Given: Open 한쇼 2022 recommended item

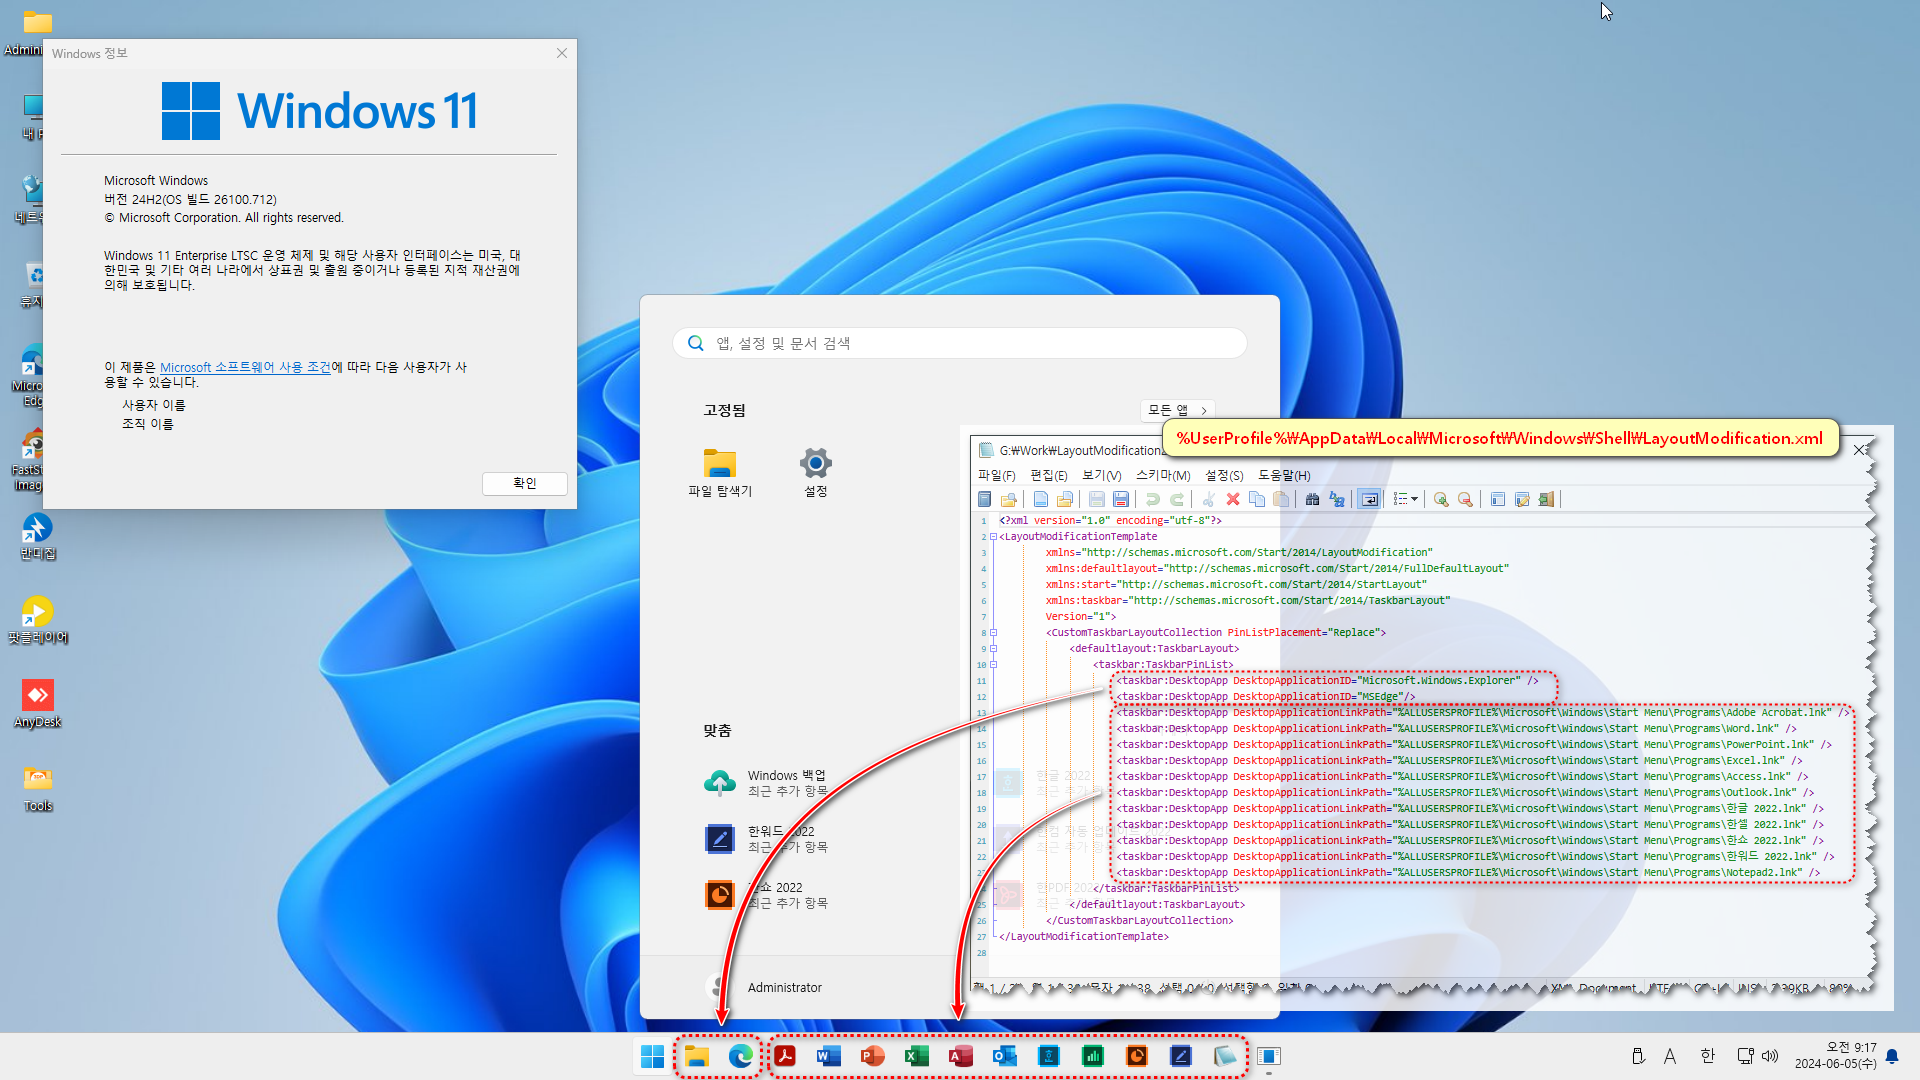Looking at the screenshot, I should click(767, 895).
